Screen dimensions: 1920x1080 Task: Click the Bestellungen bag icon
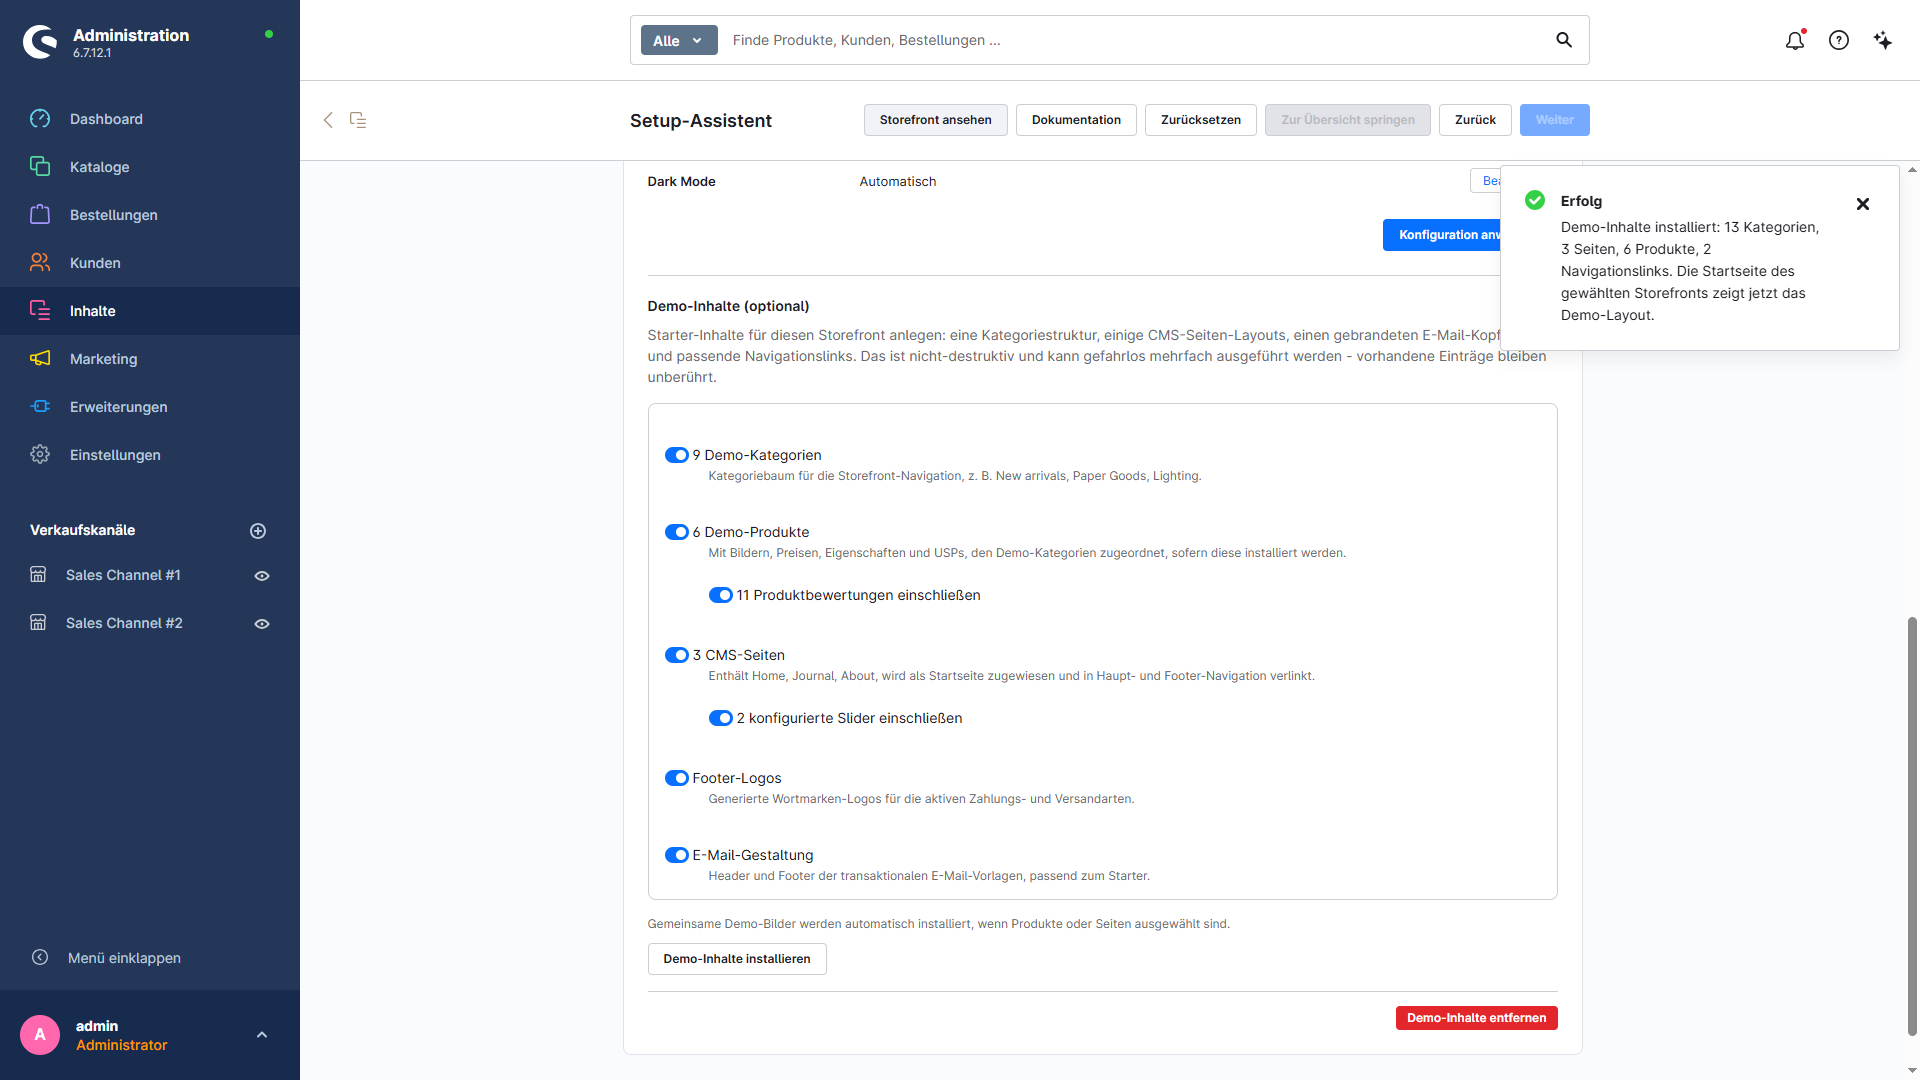(40, 215)
